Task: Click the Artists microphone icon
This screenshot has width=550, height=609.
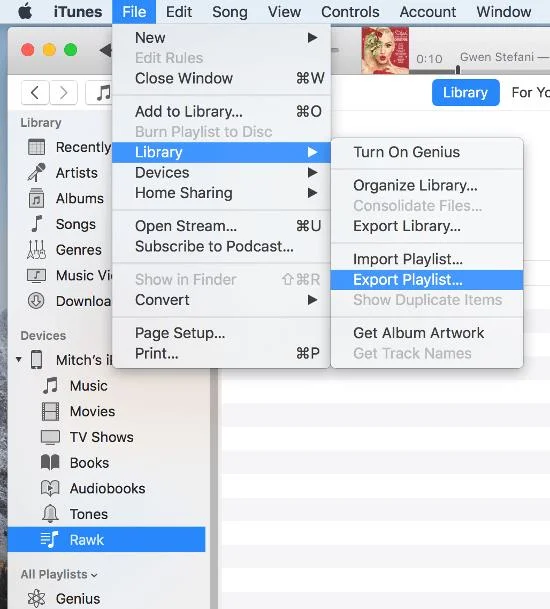Action: 37,172
